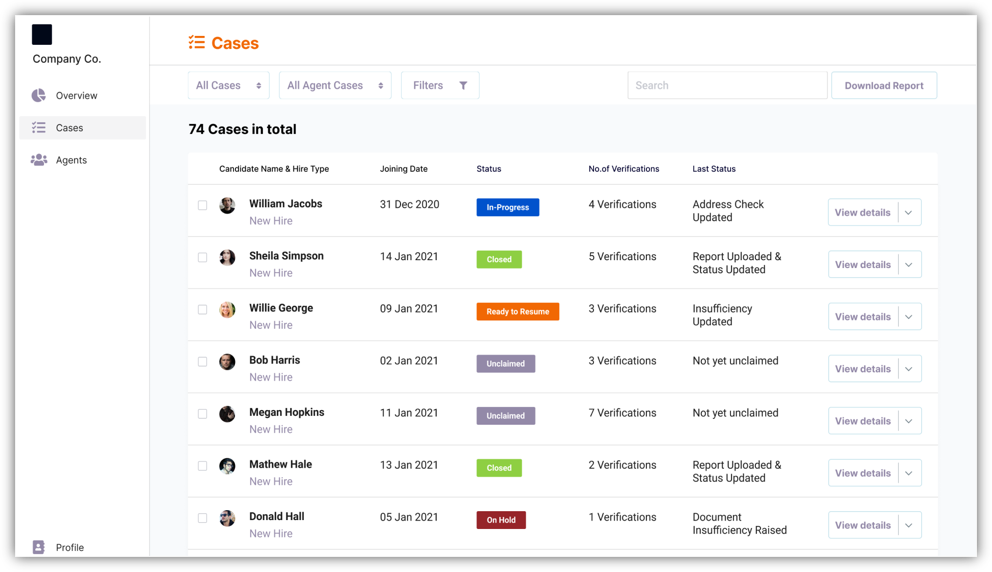Click the Download Report button
Screen dimensions: 992x572
pos(884,85)
